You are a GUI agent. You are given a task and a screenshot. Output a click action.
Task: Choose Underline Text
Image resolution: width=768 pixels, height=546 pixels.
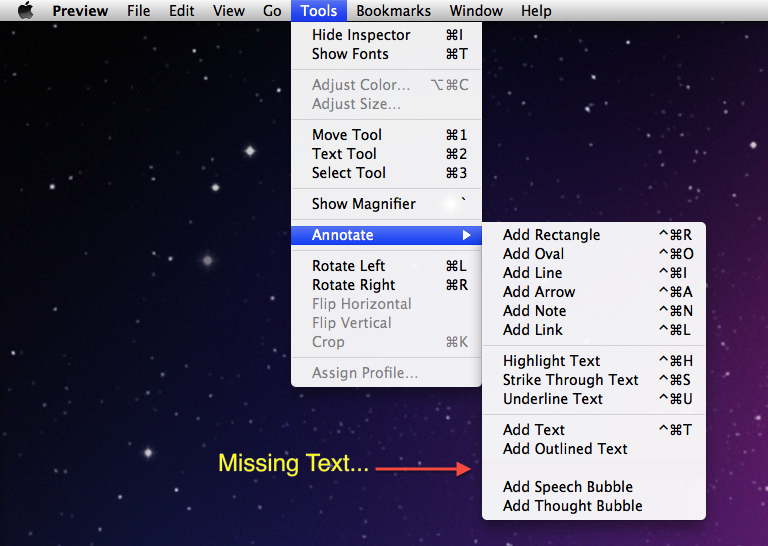(x=594, y=399)
